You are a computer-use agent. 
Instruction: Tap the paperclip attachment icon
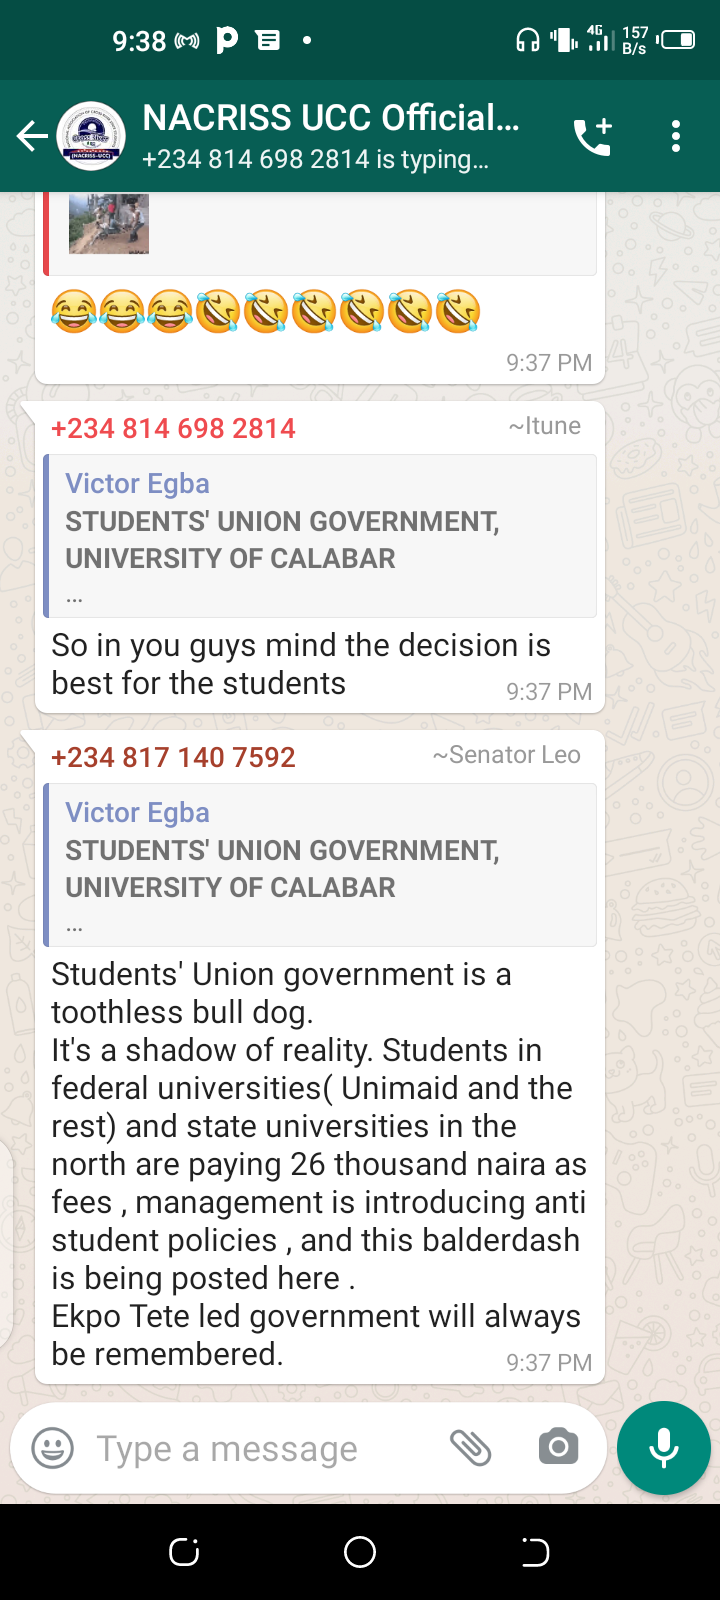pyautogui.click(x=470, y=1447)
